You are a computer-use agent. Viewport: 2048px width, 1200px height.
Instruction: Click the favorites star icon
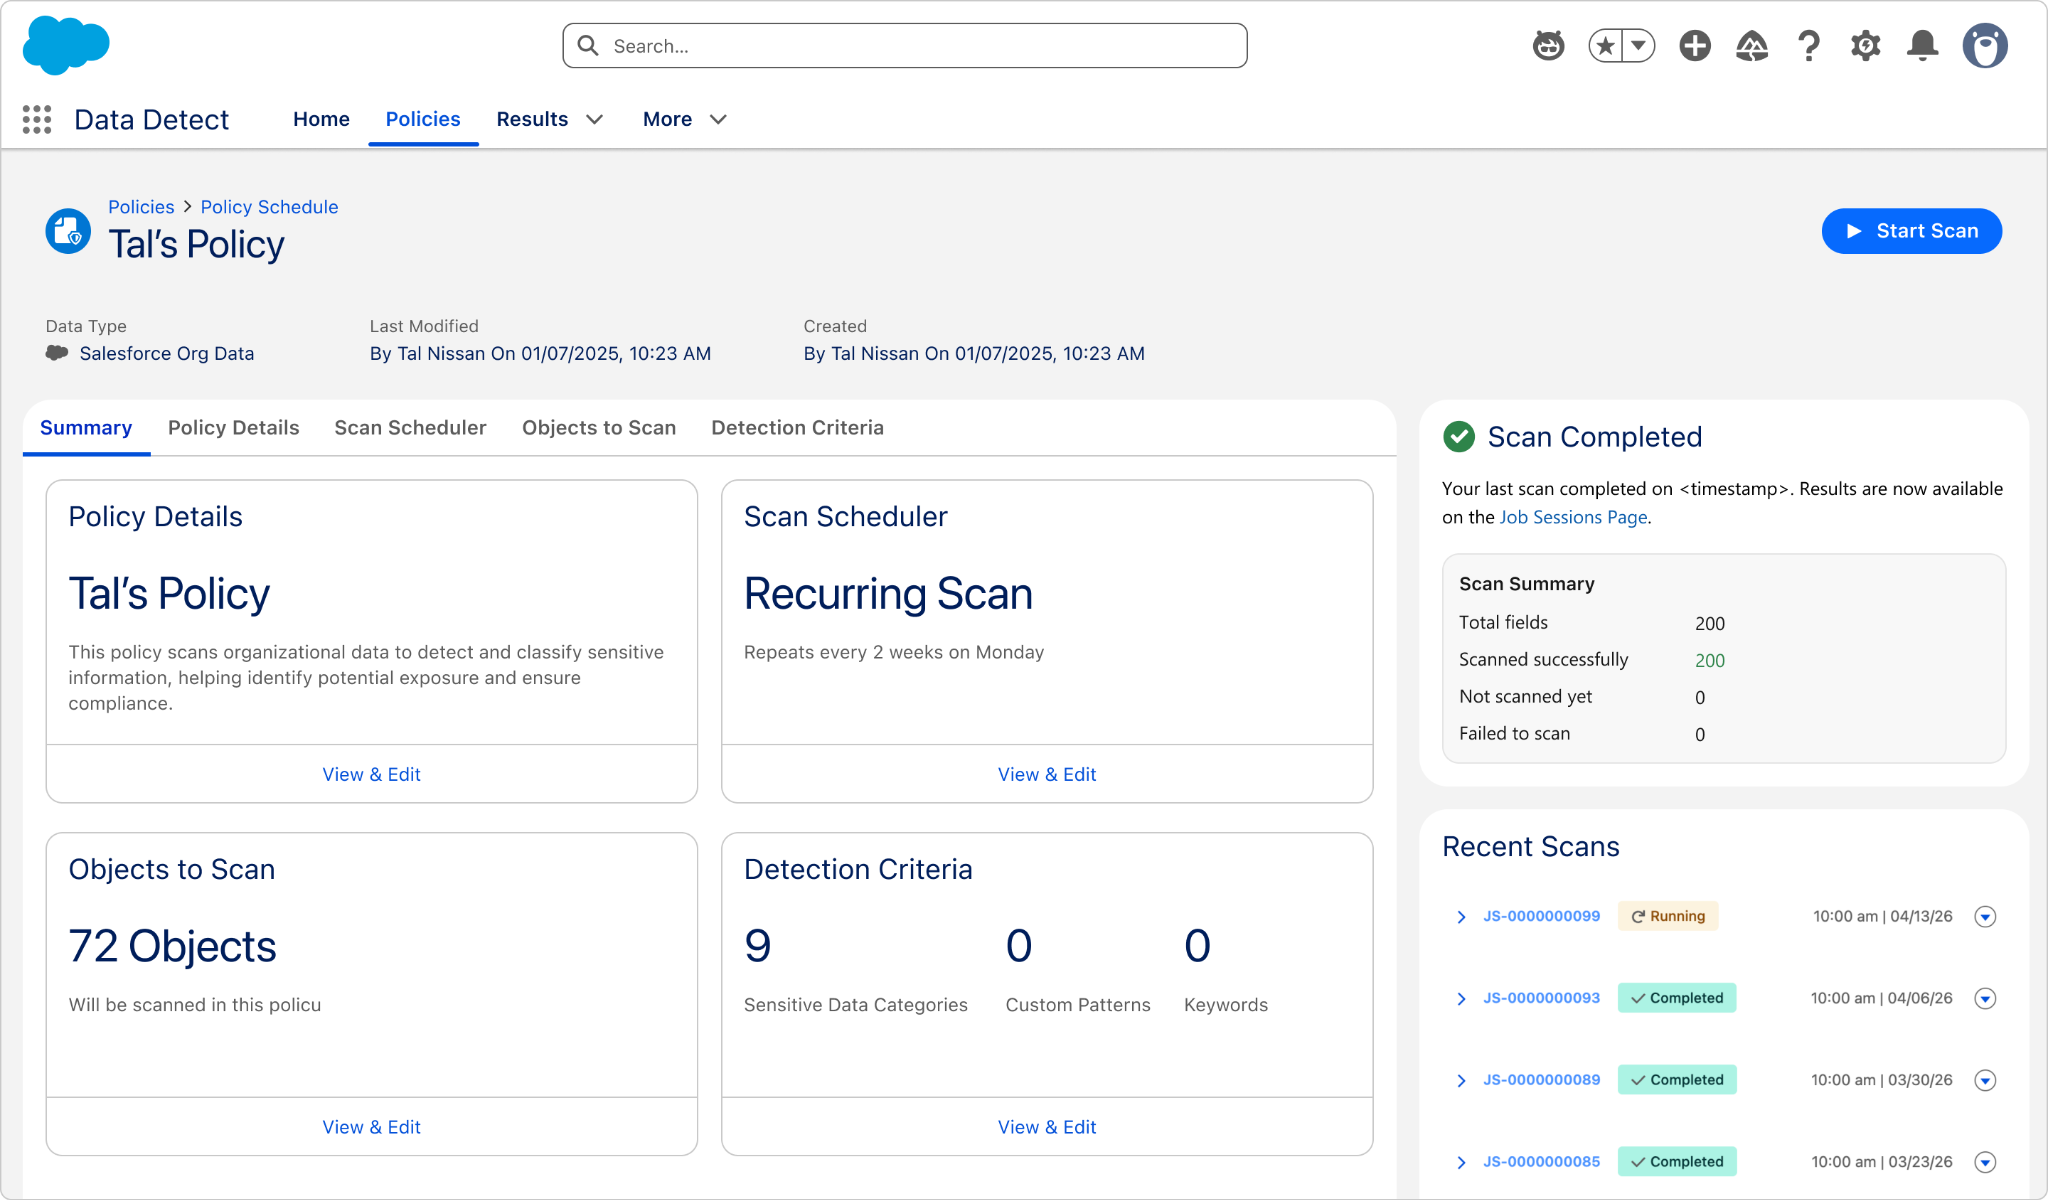click(1606, 45)
